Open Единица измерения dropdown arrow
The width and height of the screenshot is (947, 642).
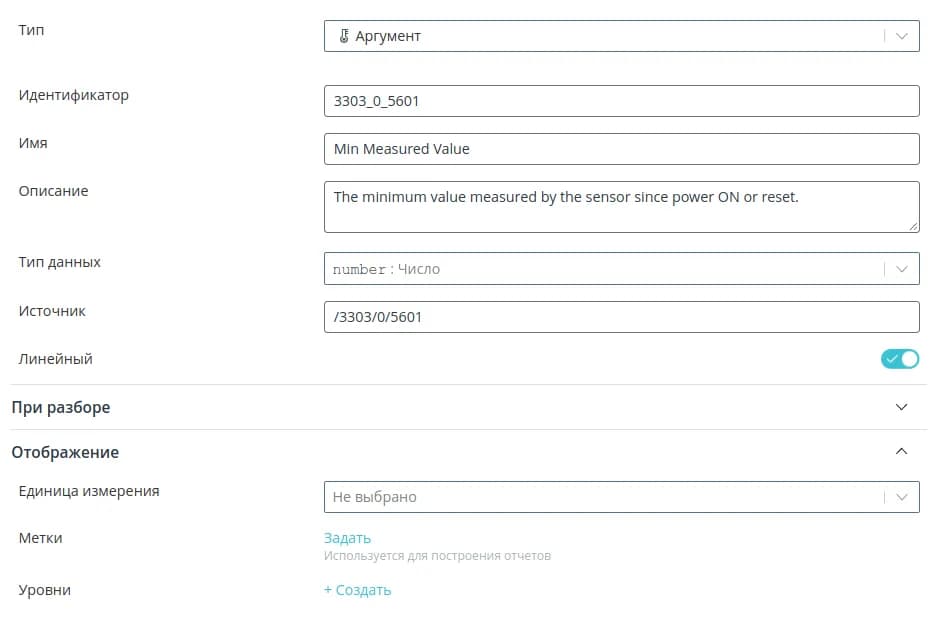(x=902, y=497)
